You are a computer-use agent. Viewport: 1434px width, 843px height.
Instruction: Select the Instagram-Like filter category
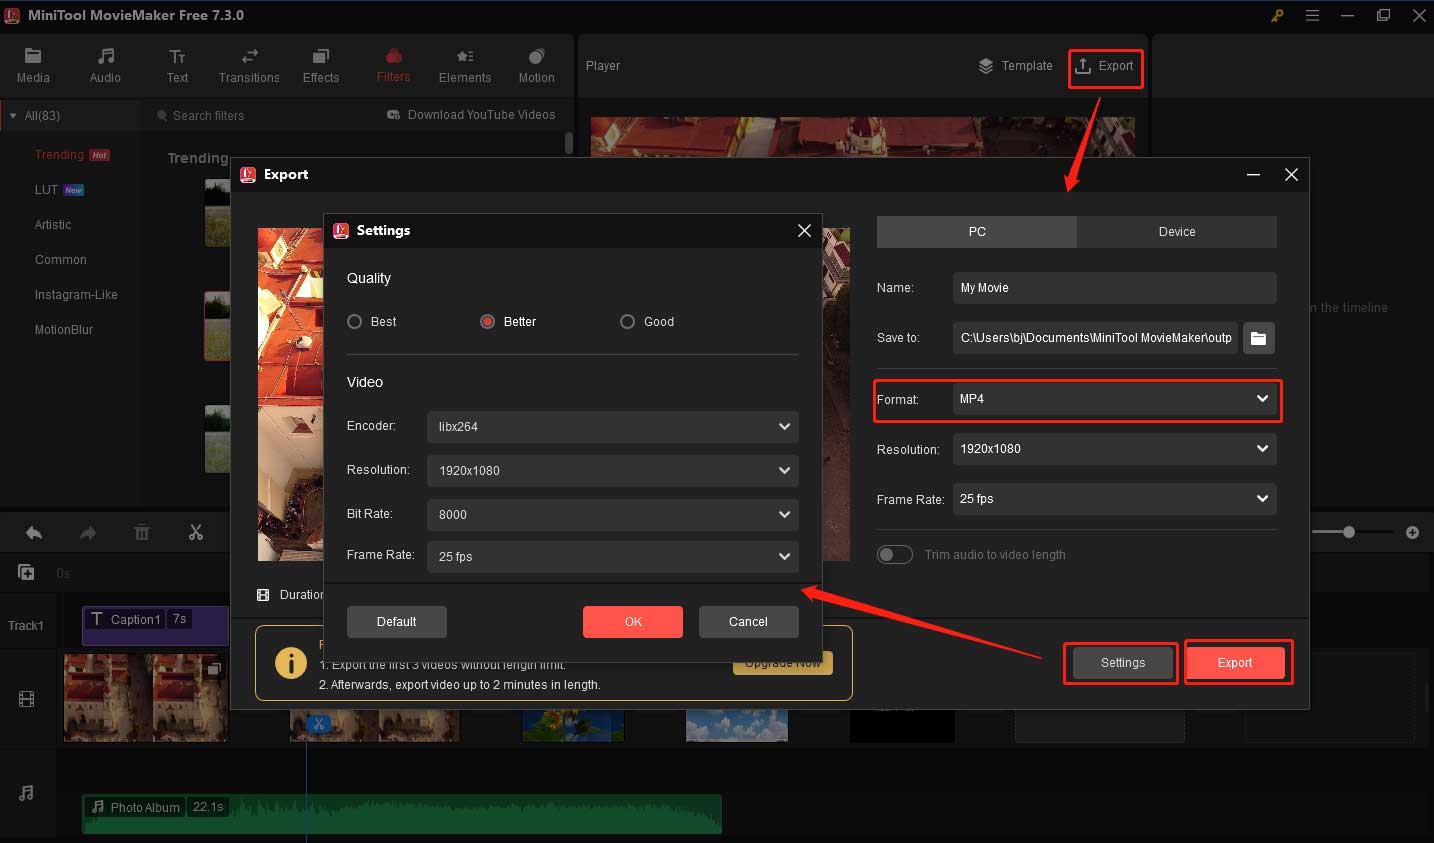pos(76,295)
